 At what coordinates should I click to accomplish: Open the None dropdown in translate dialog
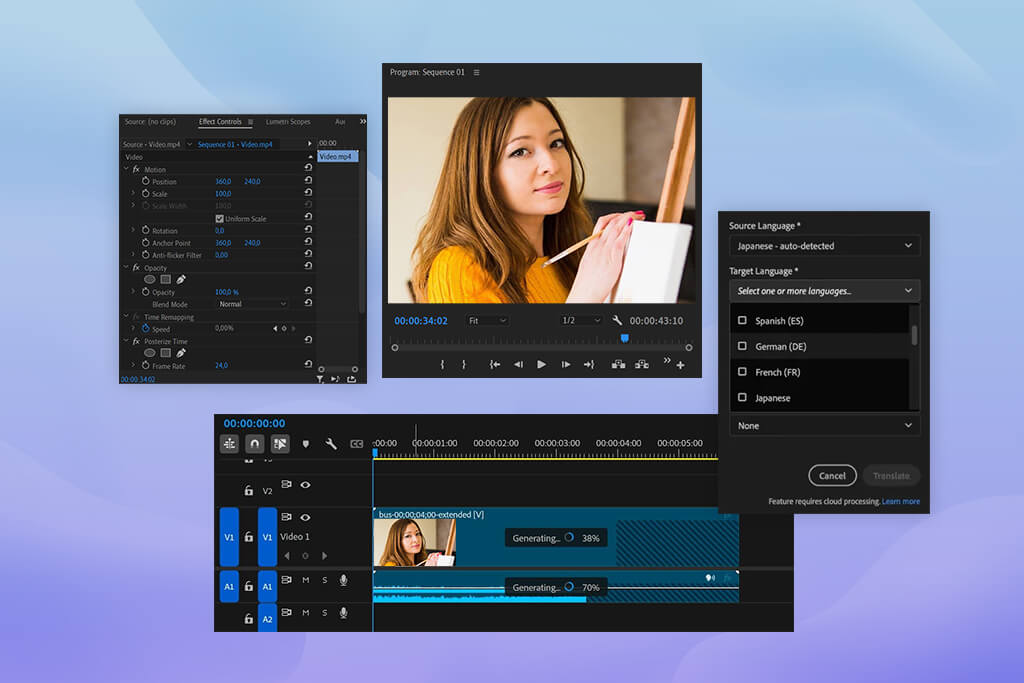point(824,425)
